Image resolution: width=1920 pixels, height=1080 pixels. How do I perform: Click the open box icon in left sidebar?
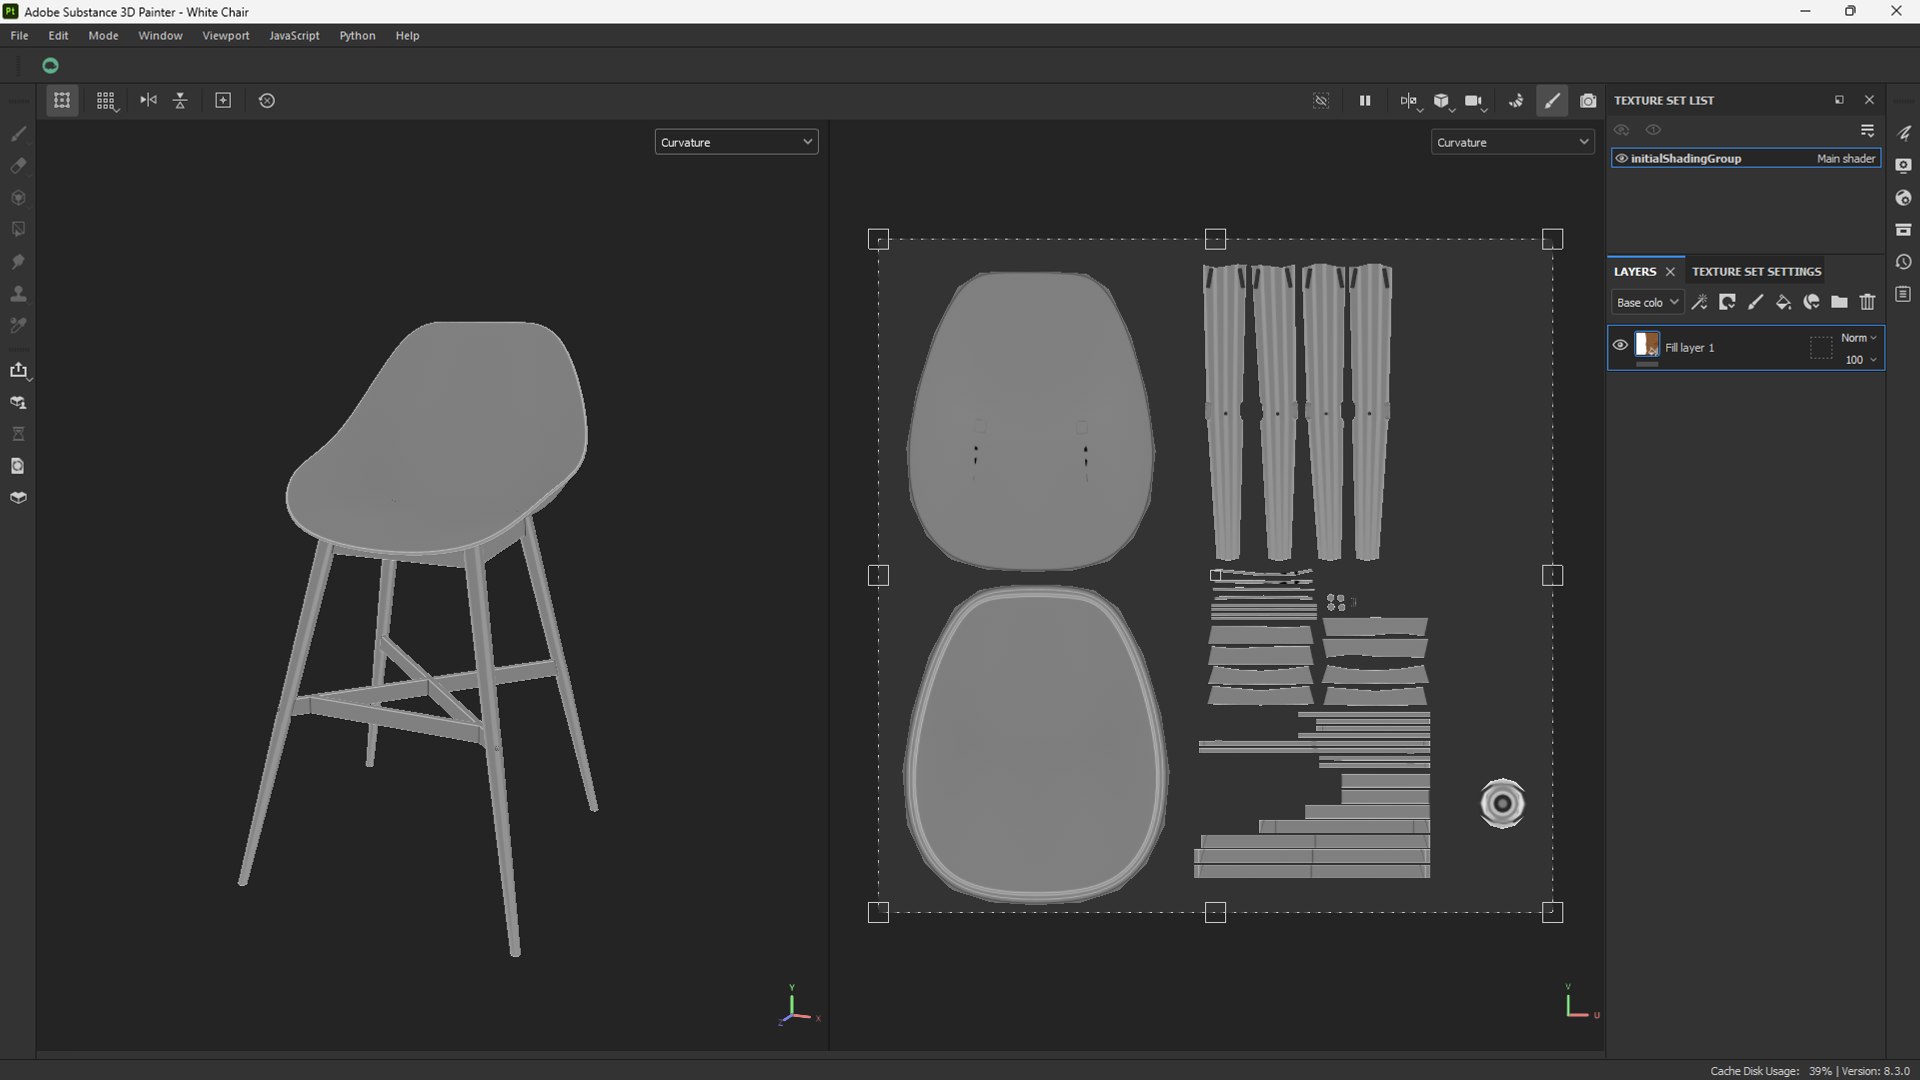[18, 498]
